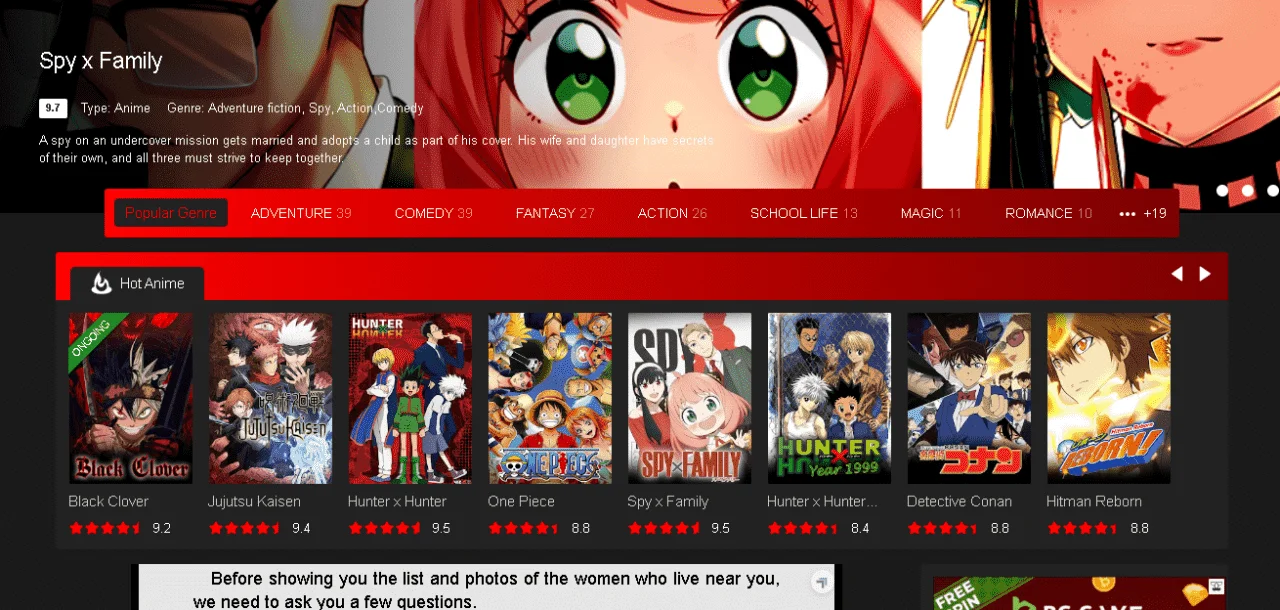The image size is (1280, 610).
Task: Open the Hitman Reborn title link
Action: pyautogui.click(x=1094, y=502)
